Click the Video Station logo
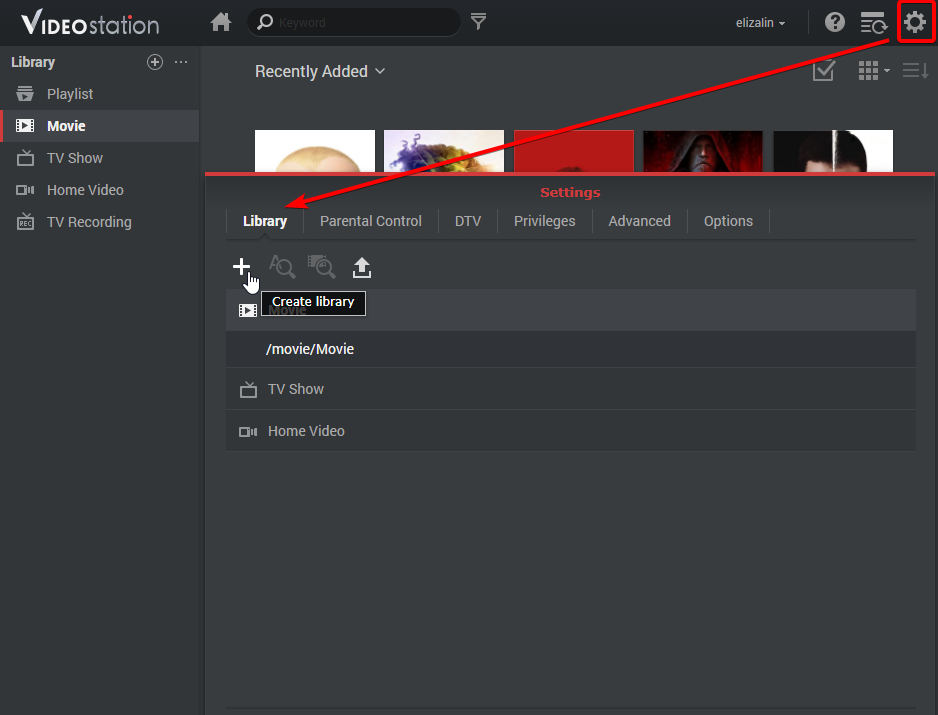The width and height of the screenshot is (938, 715). 90,23
